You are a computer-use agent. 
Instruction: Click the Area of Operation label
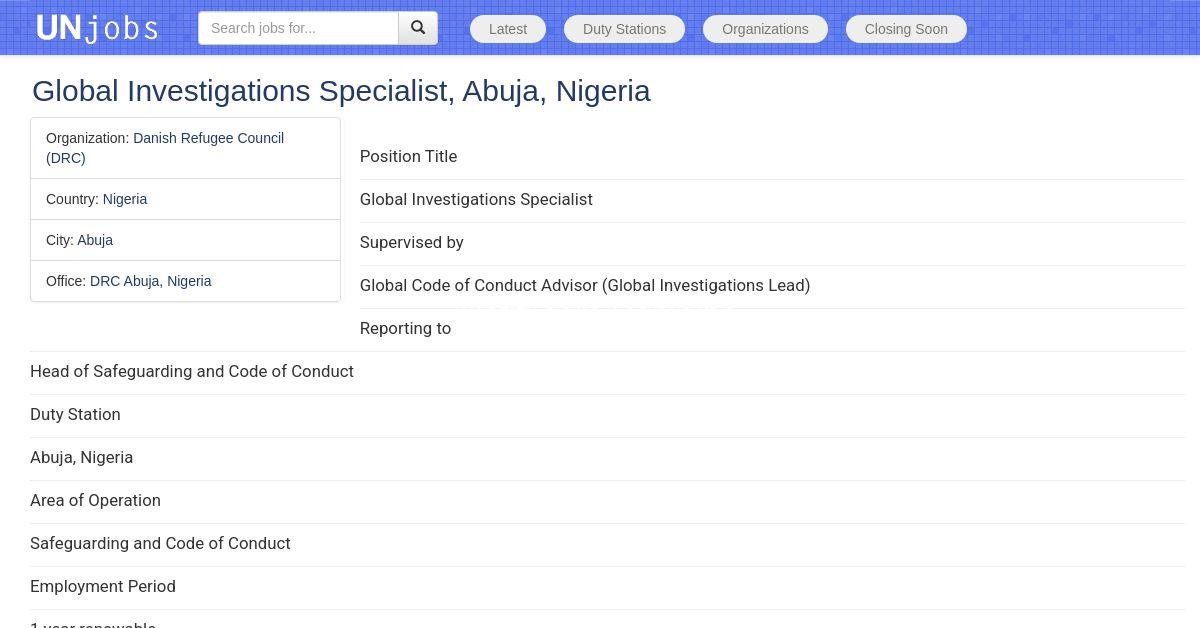coord(95,500)
